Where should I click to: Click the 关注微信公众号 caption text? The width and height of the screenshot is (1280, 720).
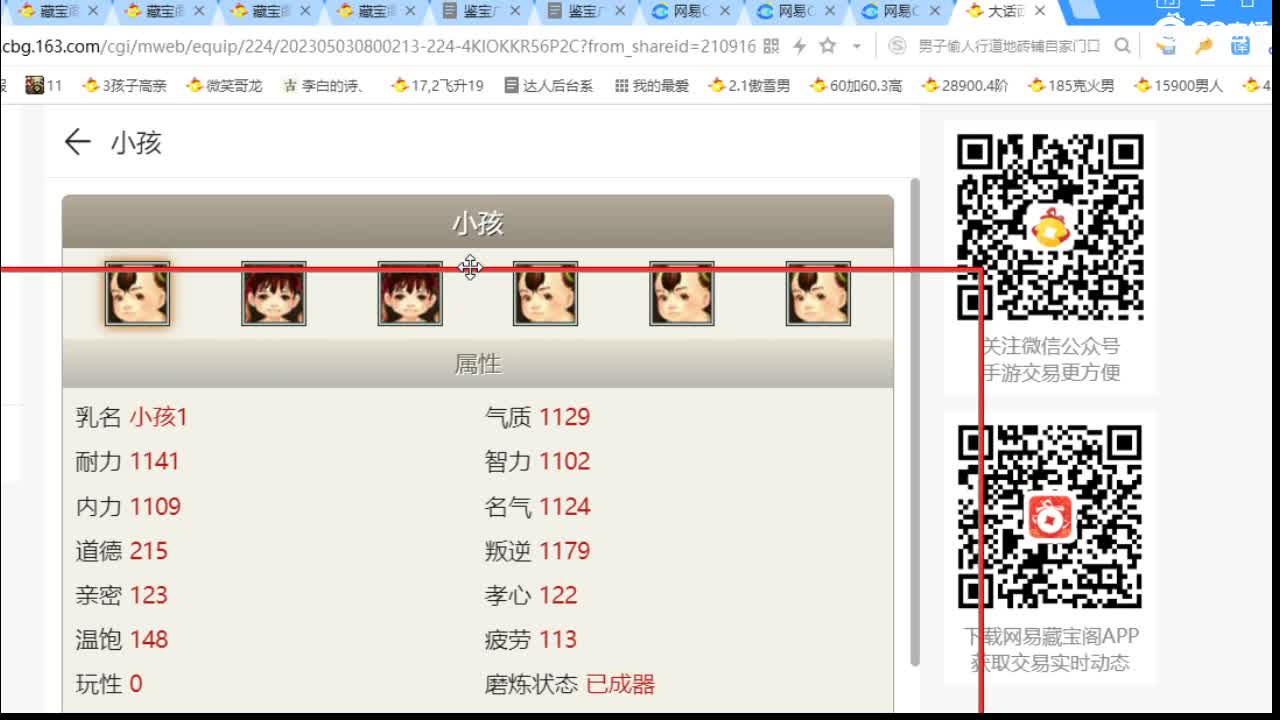pyautogui.click(x=1050, y=346)
